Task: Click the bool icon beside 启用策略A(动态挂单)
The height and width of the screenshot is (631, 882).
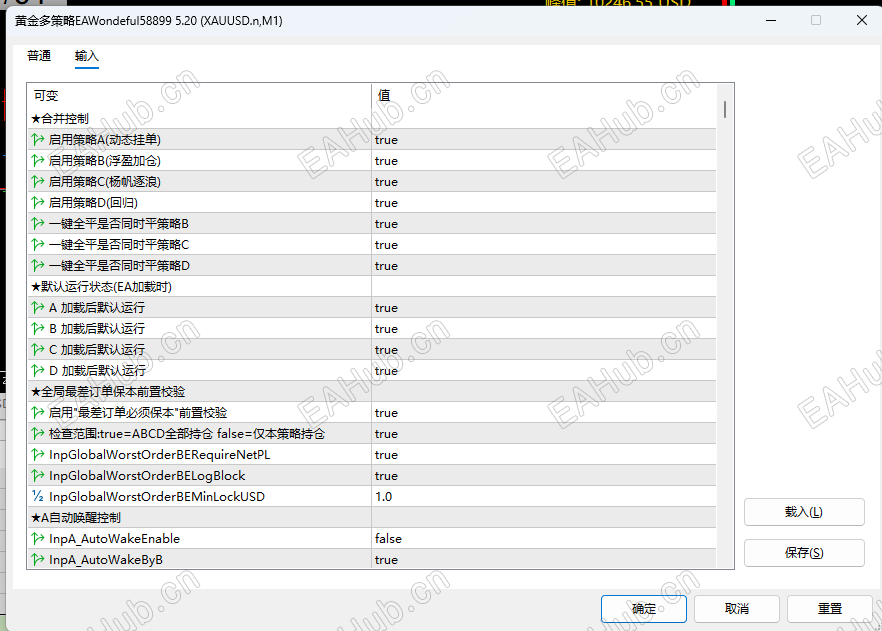Action: pos(38,139)
